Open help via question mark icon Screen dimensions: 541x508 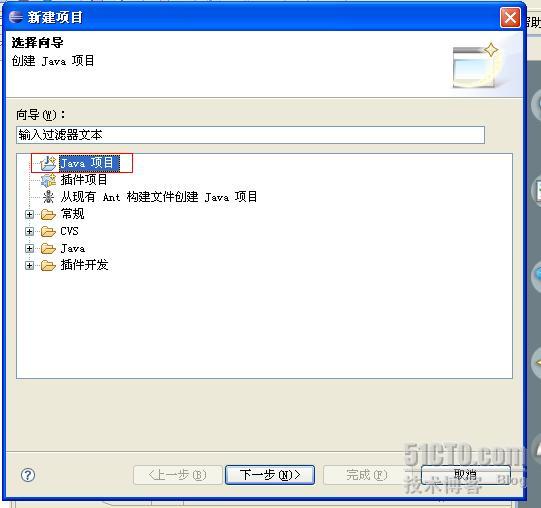[28, 475]
